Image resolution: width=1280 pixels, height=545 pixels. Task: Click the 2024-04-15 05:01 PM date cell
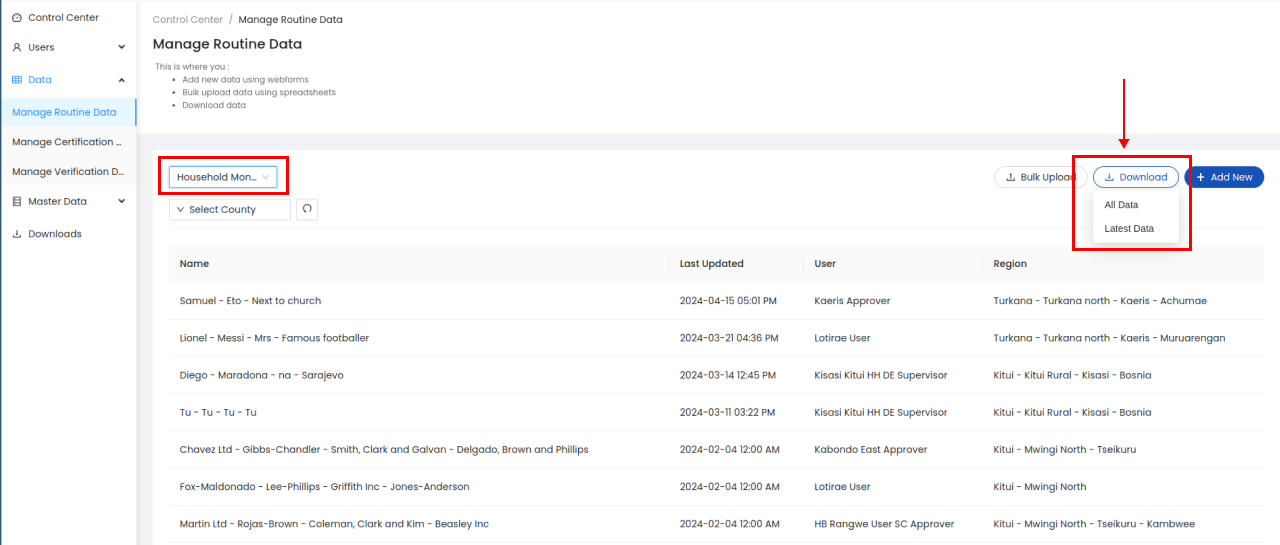pos(728,301)
